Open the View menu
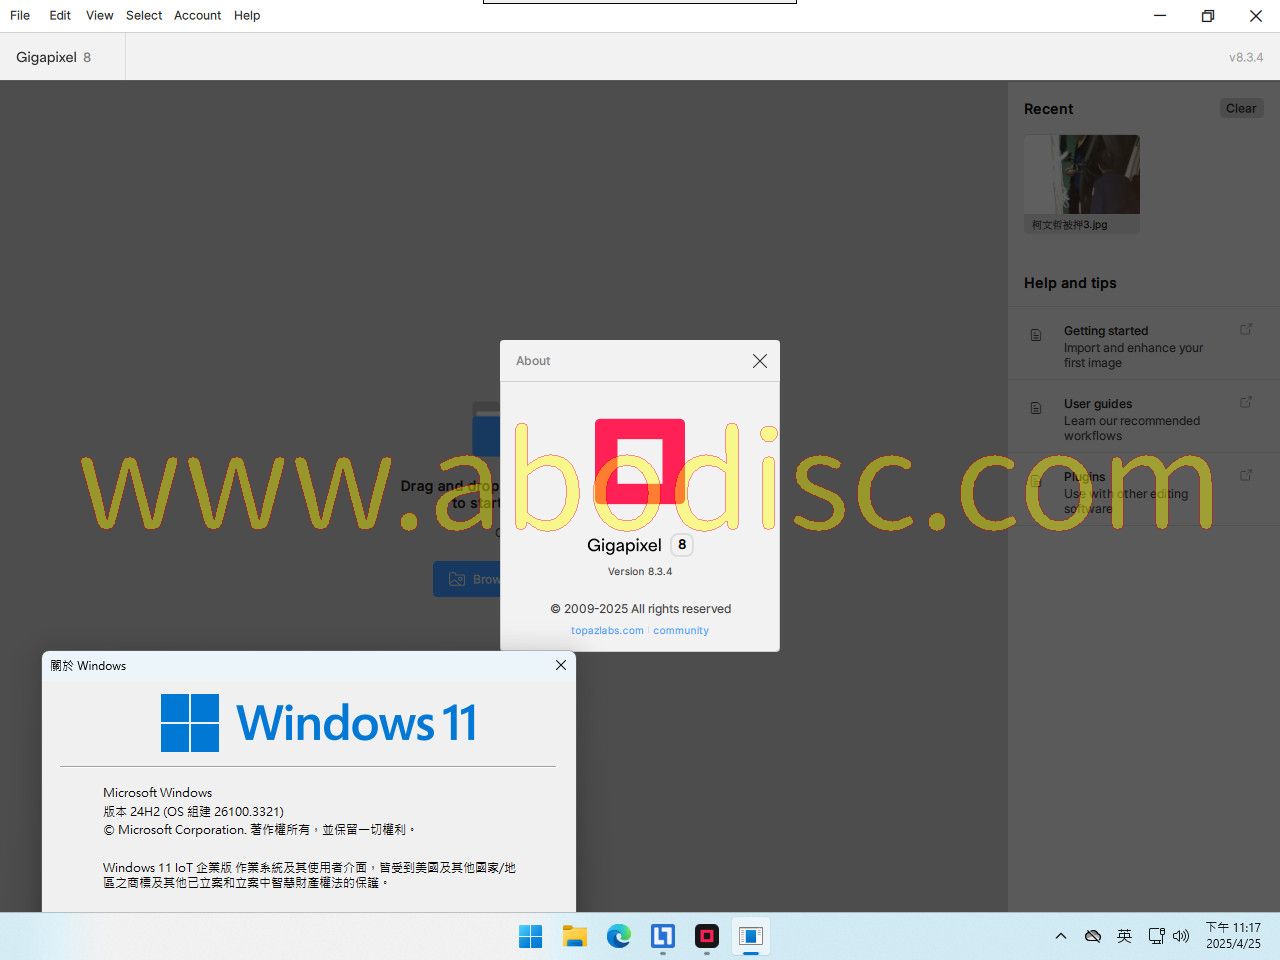This screenshot has height=960, width=1280. click(99, 15)
